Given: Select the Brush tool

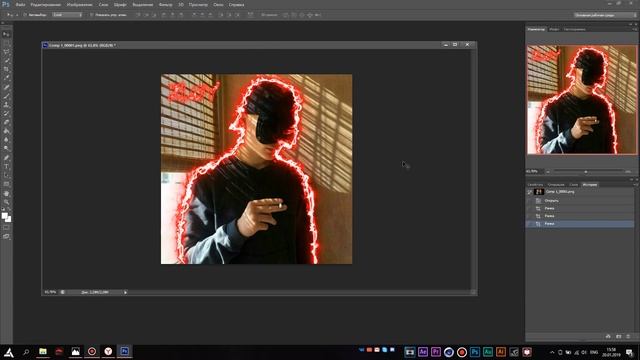Looking at the screenshot, I should coord(6,96).
